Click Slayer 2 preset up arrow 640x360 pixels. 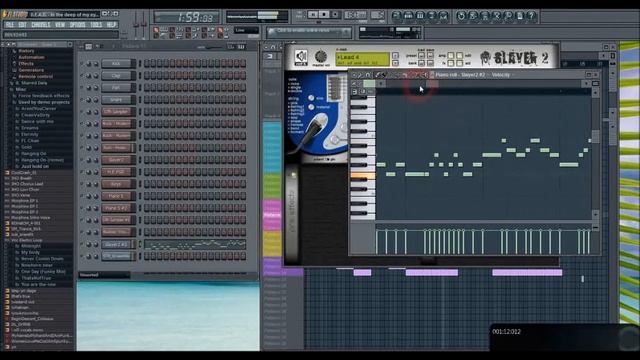click(x=395, y=55)
